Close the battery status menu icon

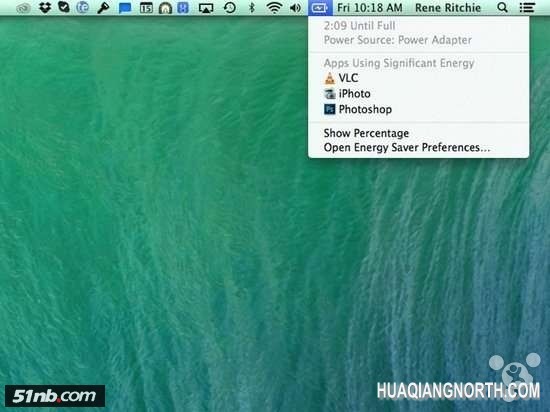(x=320, y=7)
